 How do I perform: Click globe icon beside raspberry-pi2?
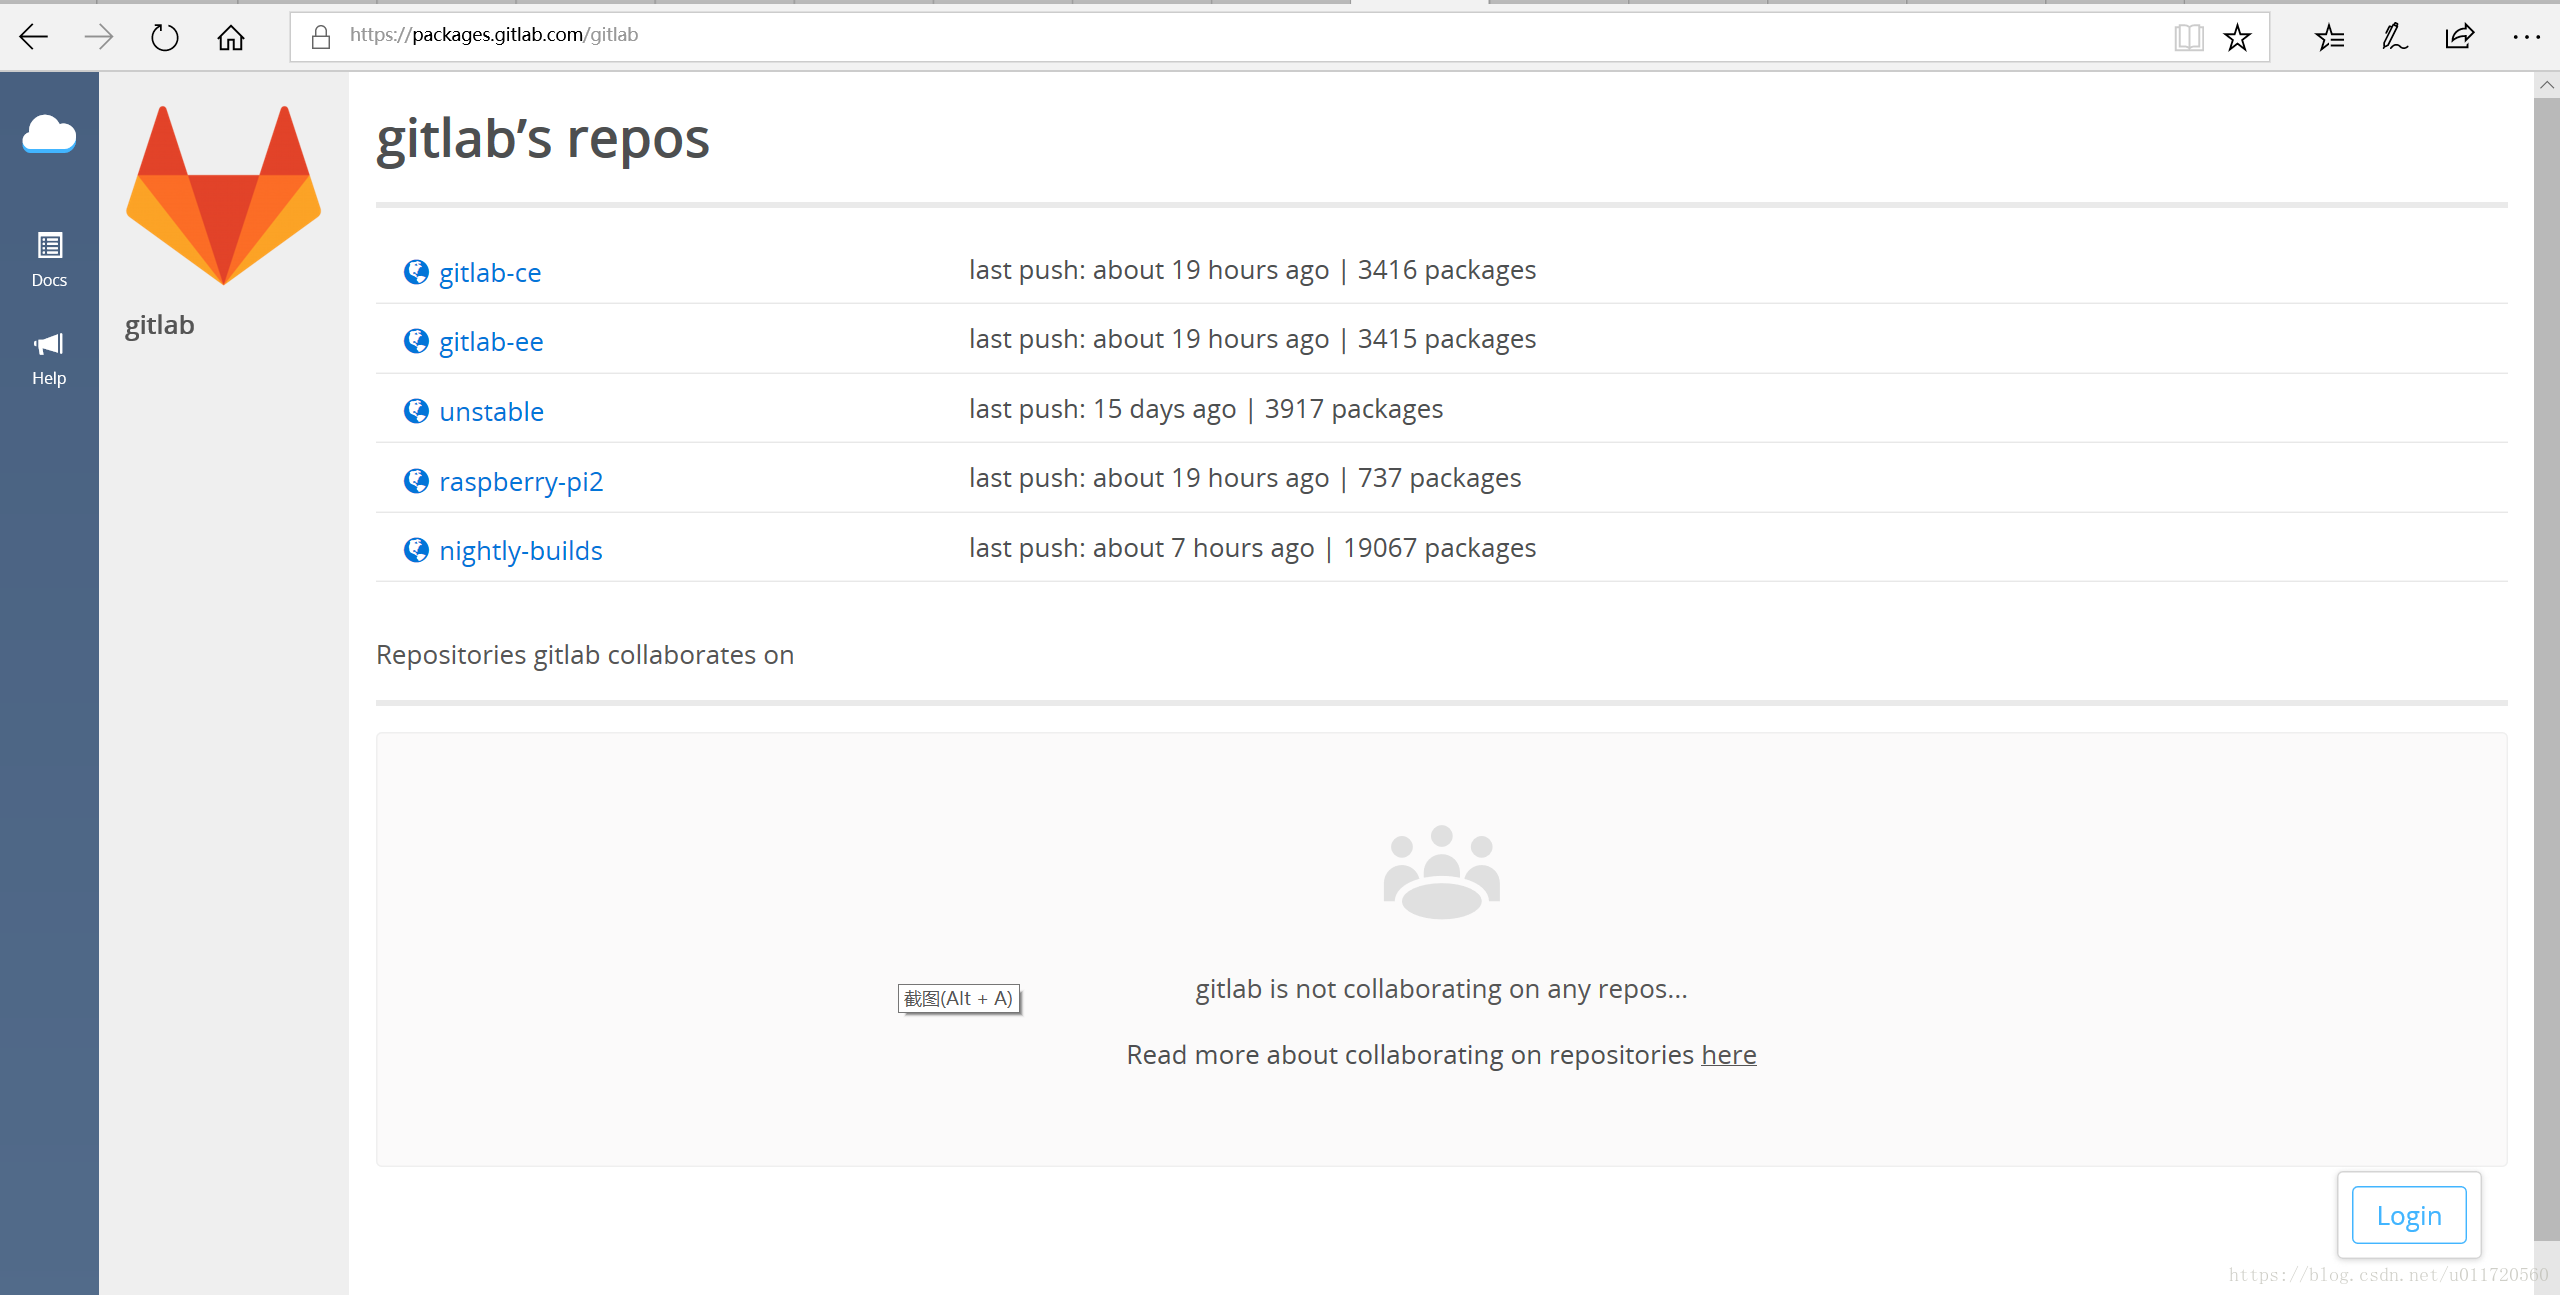[416, 481]
